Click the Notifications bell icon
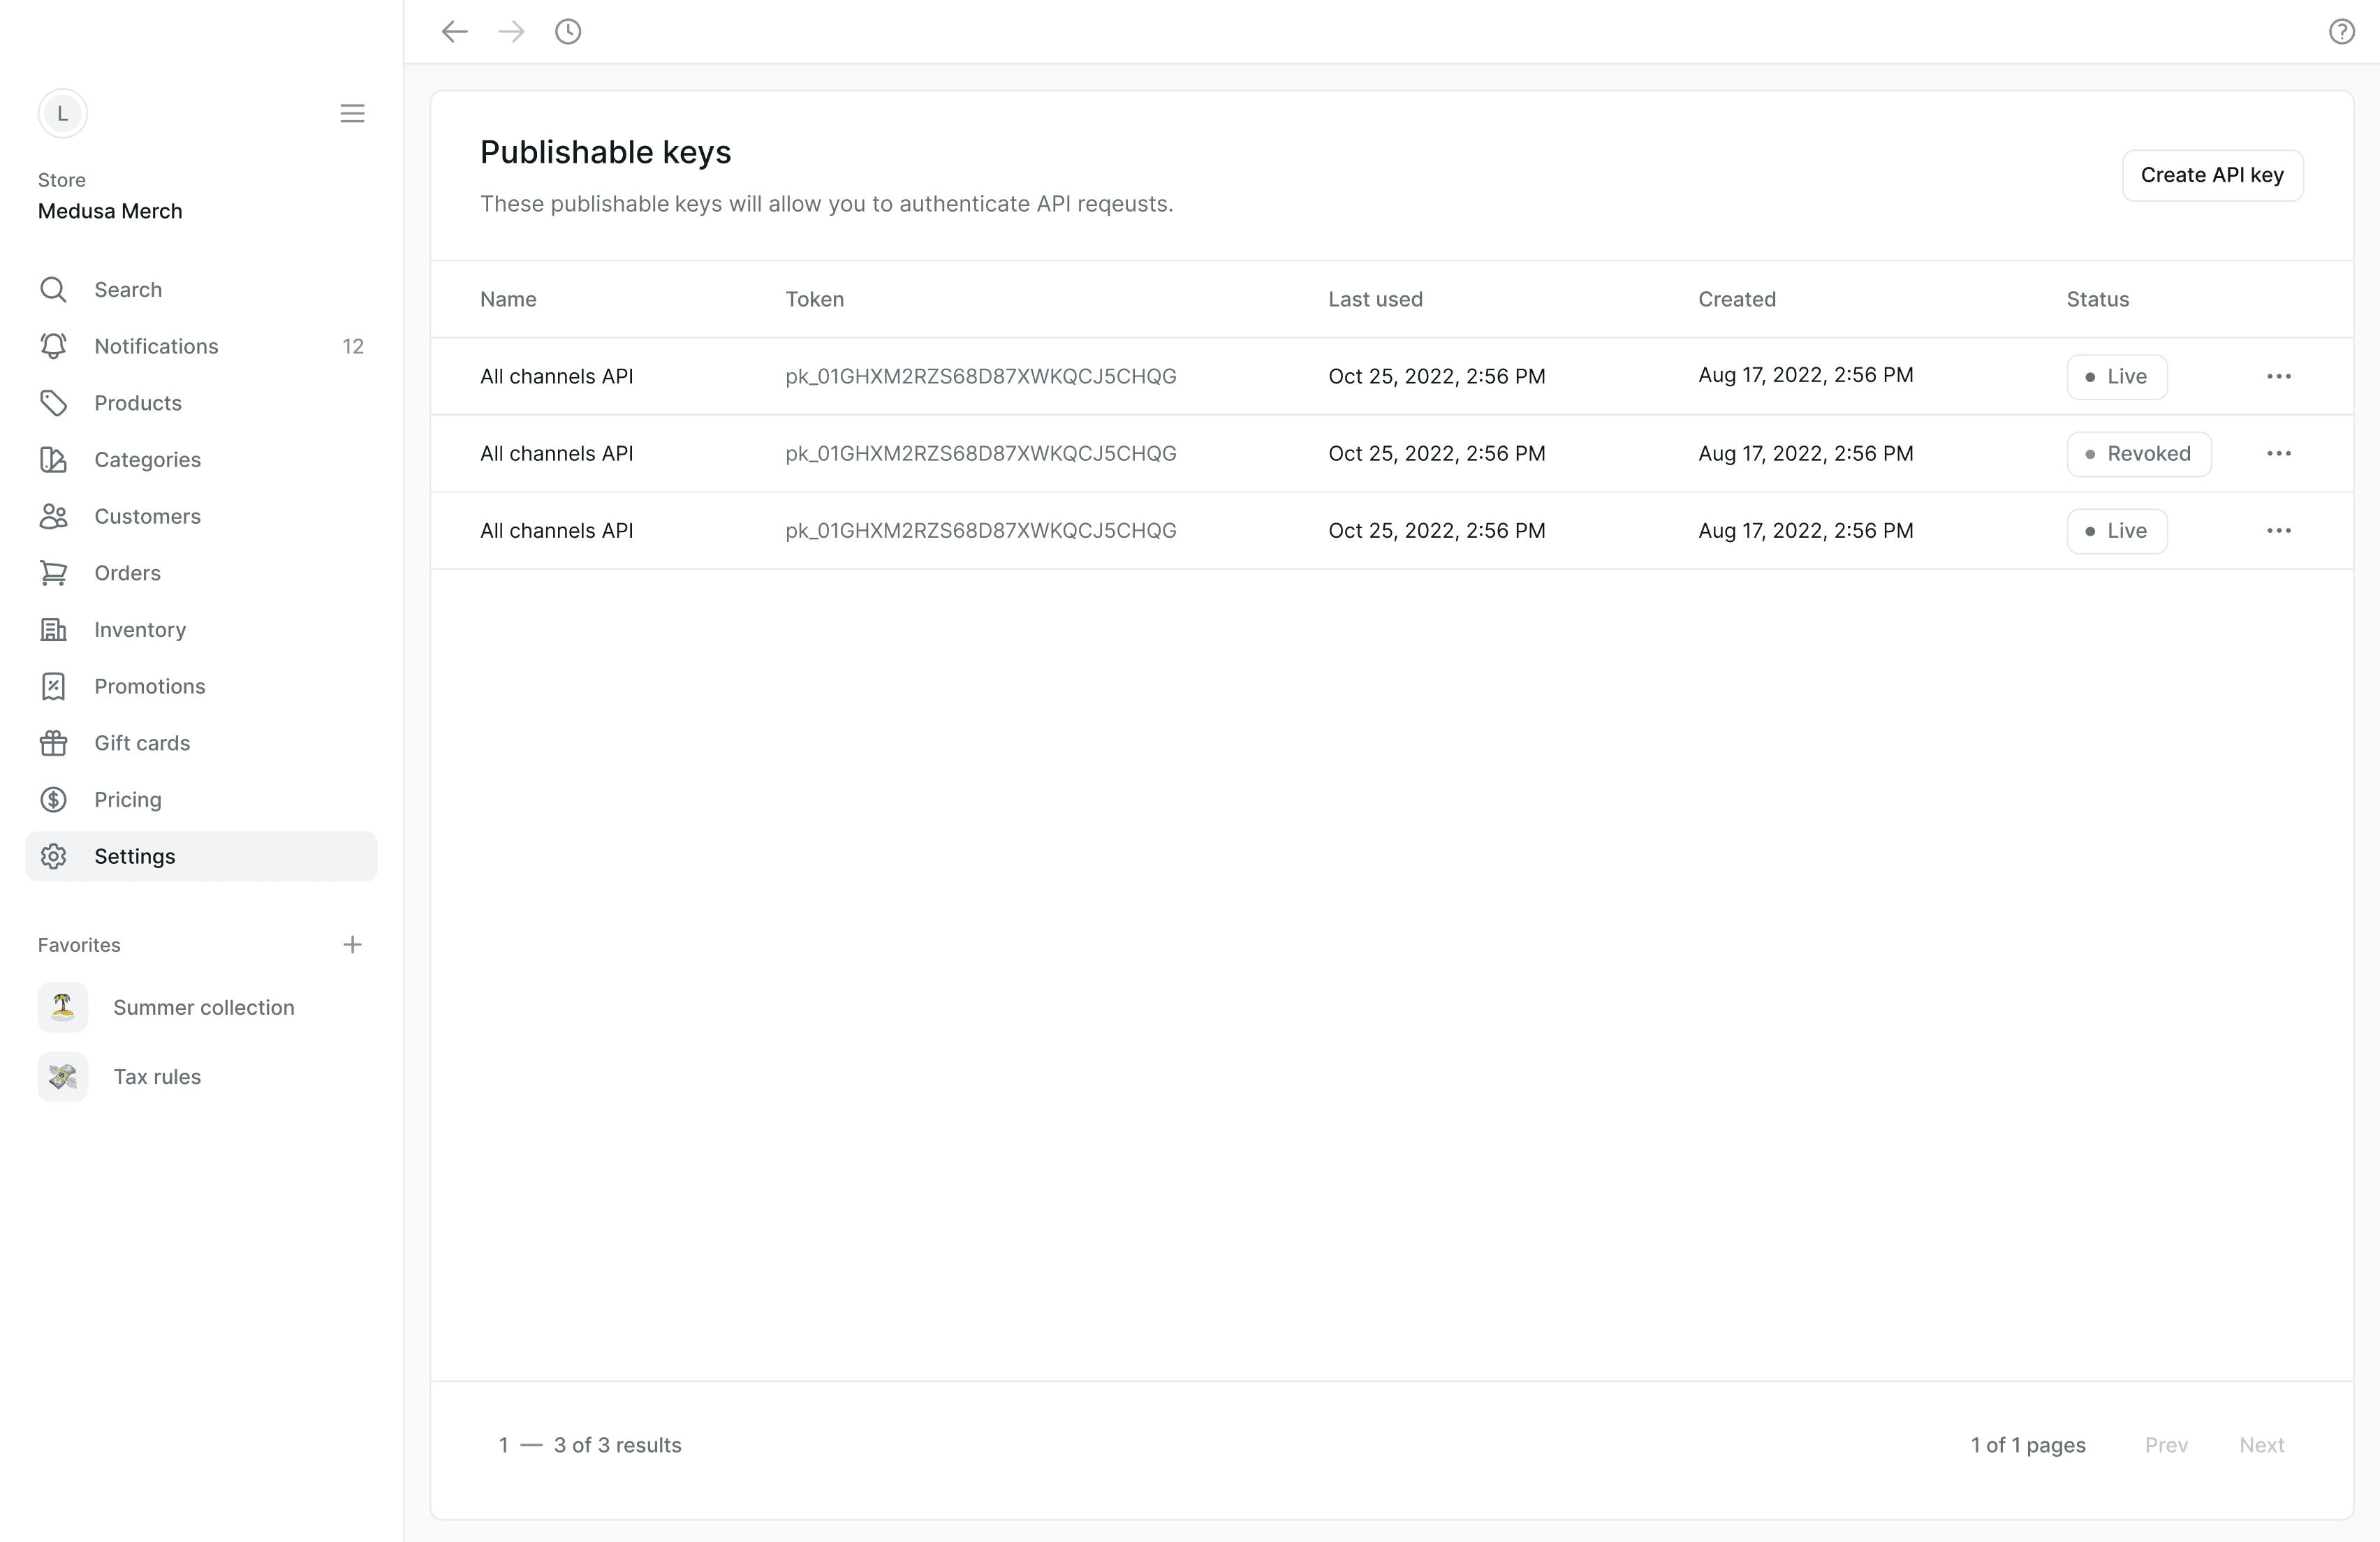 (x=54, y=346)
